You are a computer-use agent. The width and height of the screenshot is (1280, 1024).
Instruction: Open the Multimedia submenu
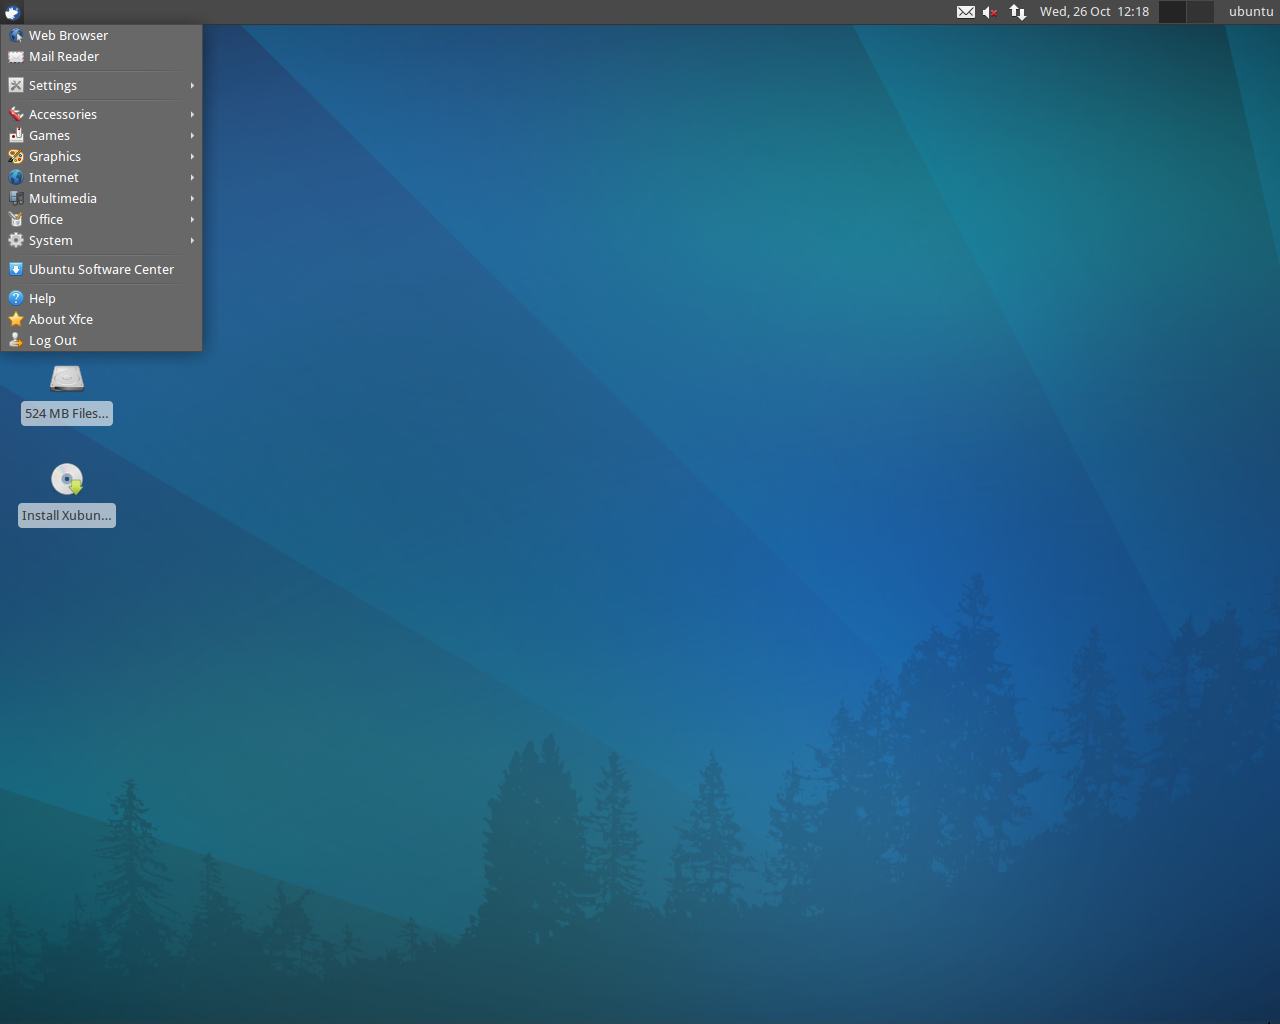[101, 198]
